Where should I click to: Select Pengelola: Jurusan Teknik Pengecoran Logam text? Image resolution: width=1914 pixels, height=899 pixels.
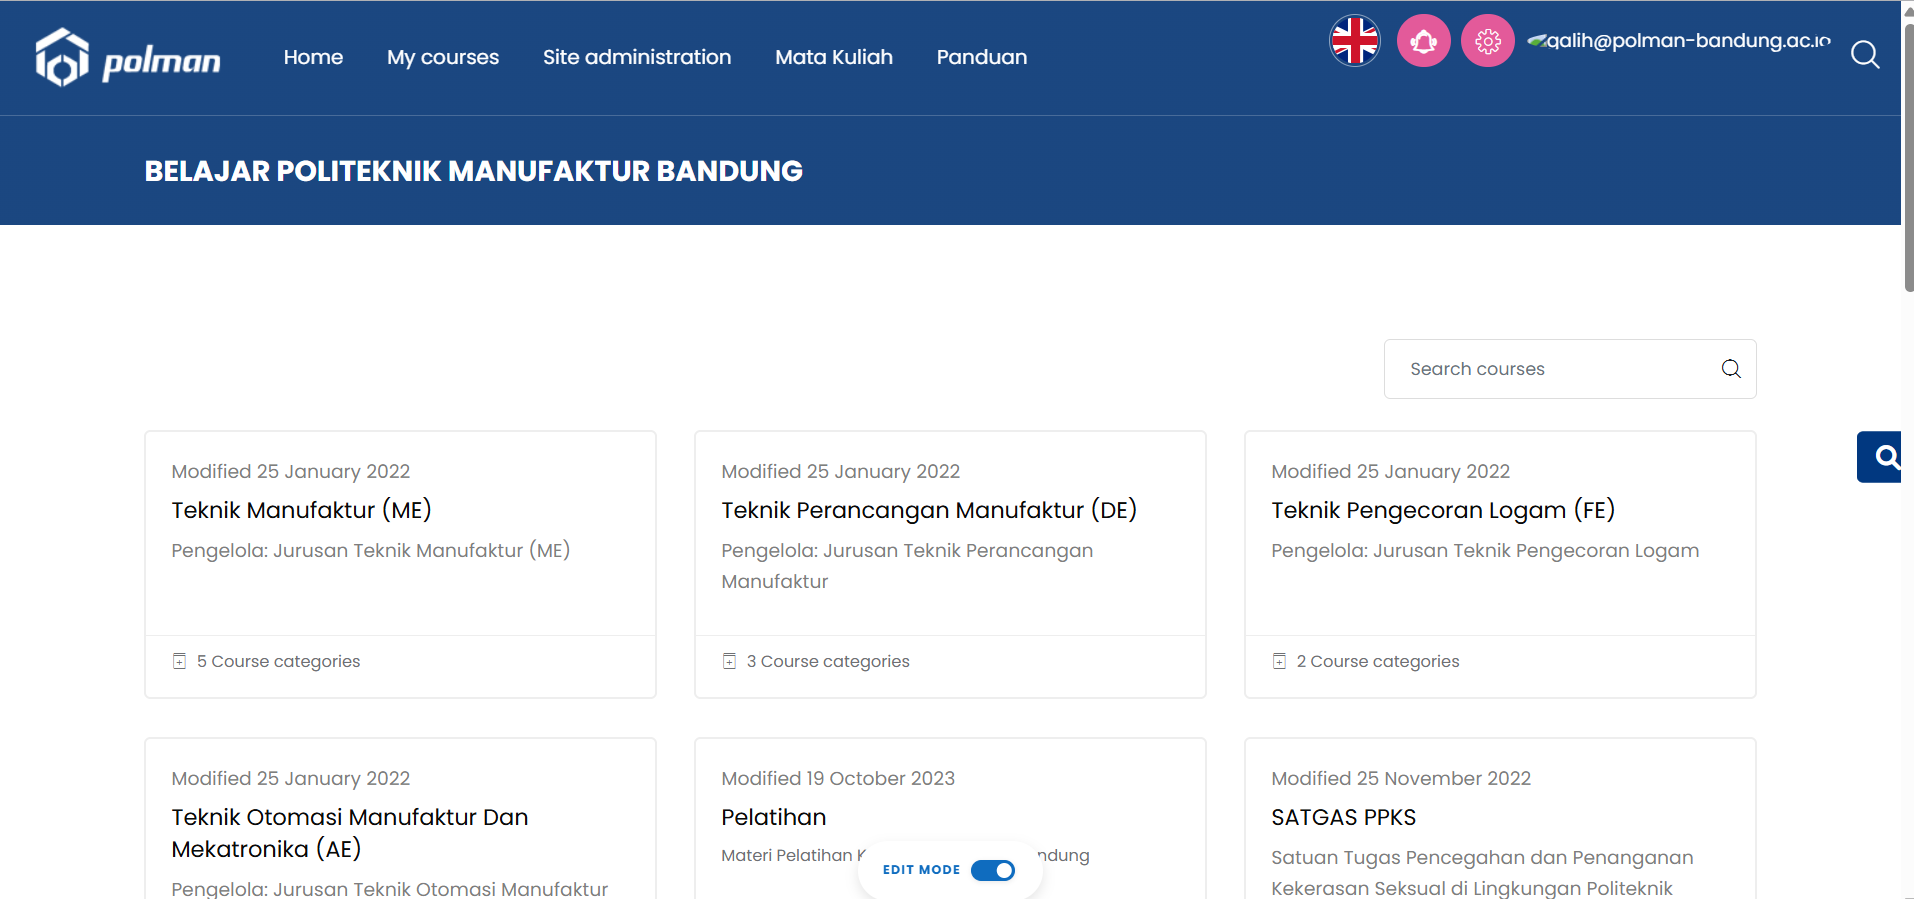click(x=1485, y=551)
